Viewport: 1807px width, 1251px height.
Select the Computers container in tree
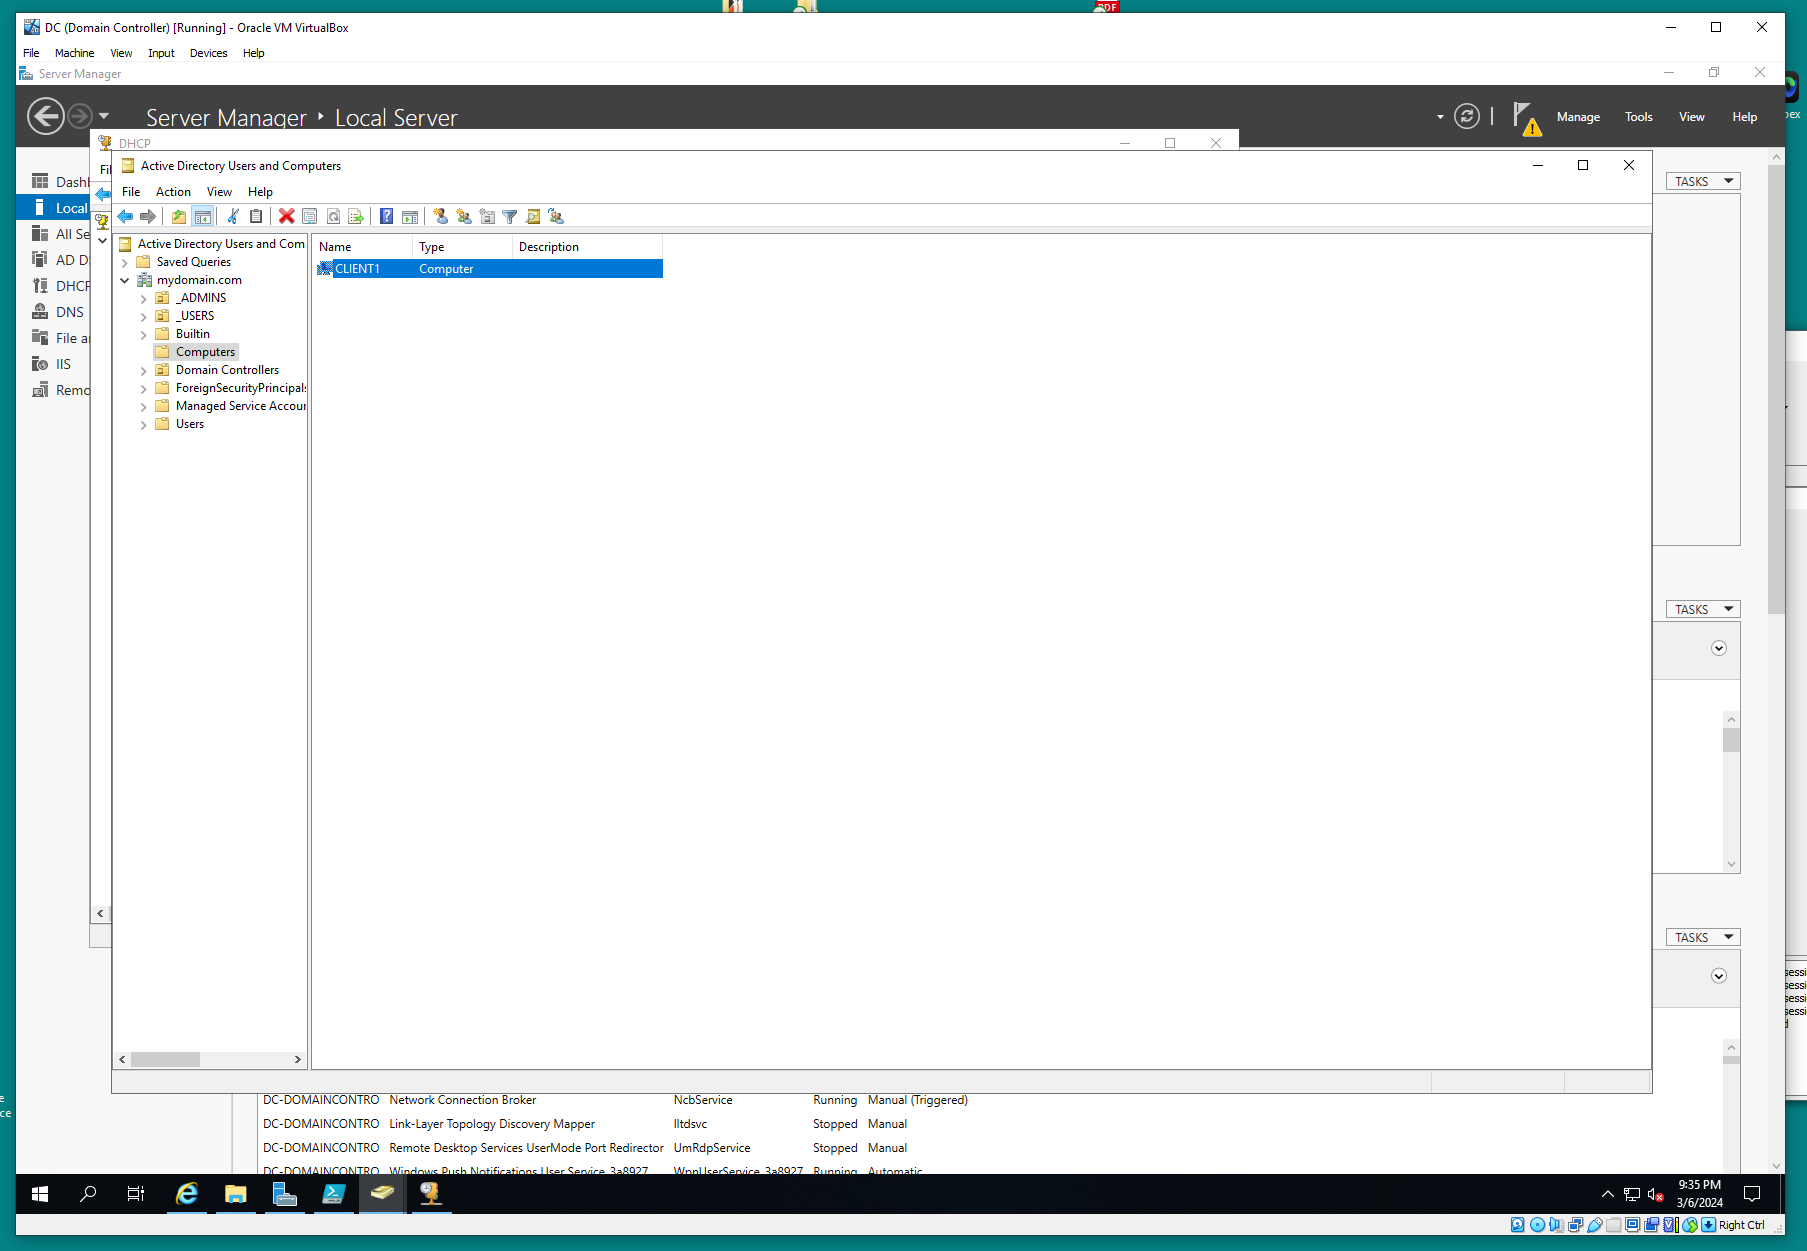(x=205, y=352)
